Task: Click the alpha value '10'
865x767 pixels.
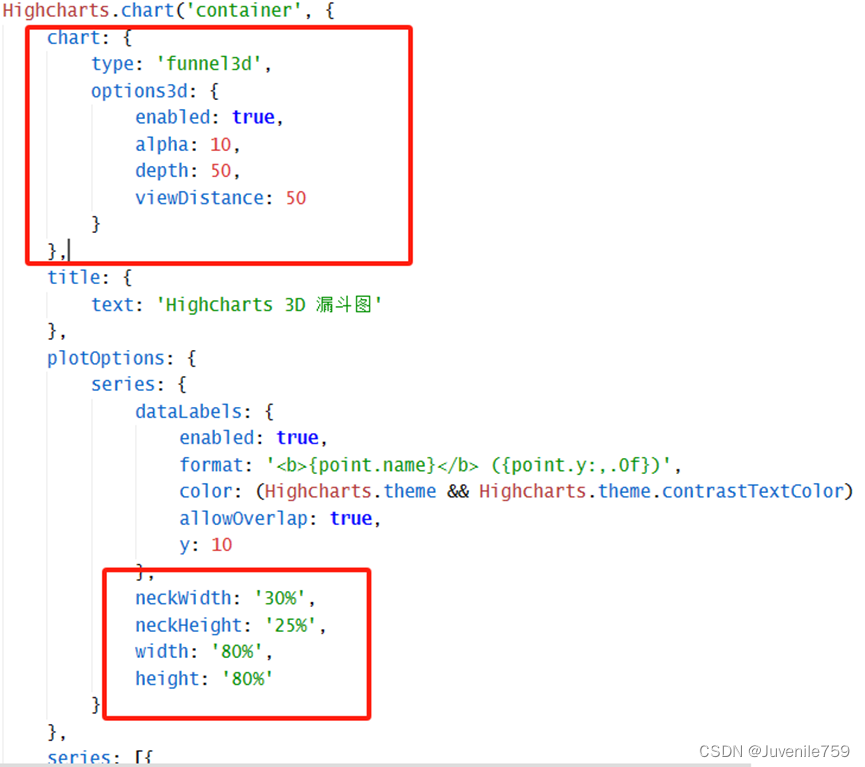Action: [x=221, y=144]
